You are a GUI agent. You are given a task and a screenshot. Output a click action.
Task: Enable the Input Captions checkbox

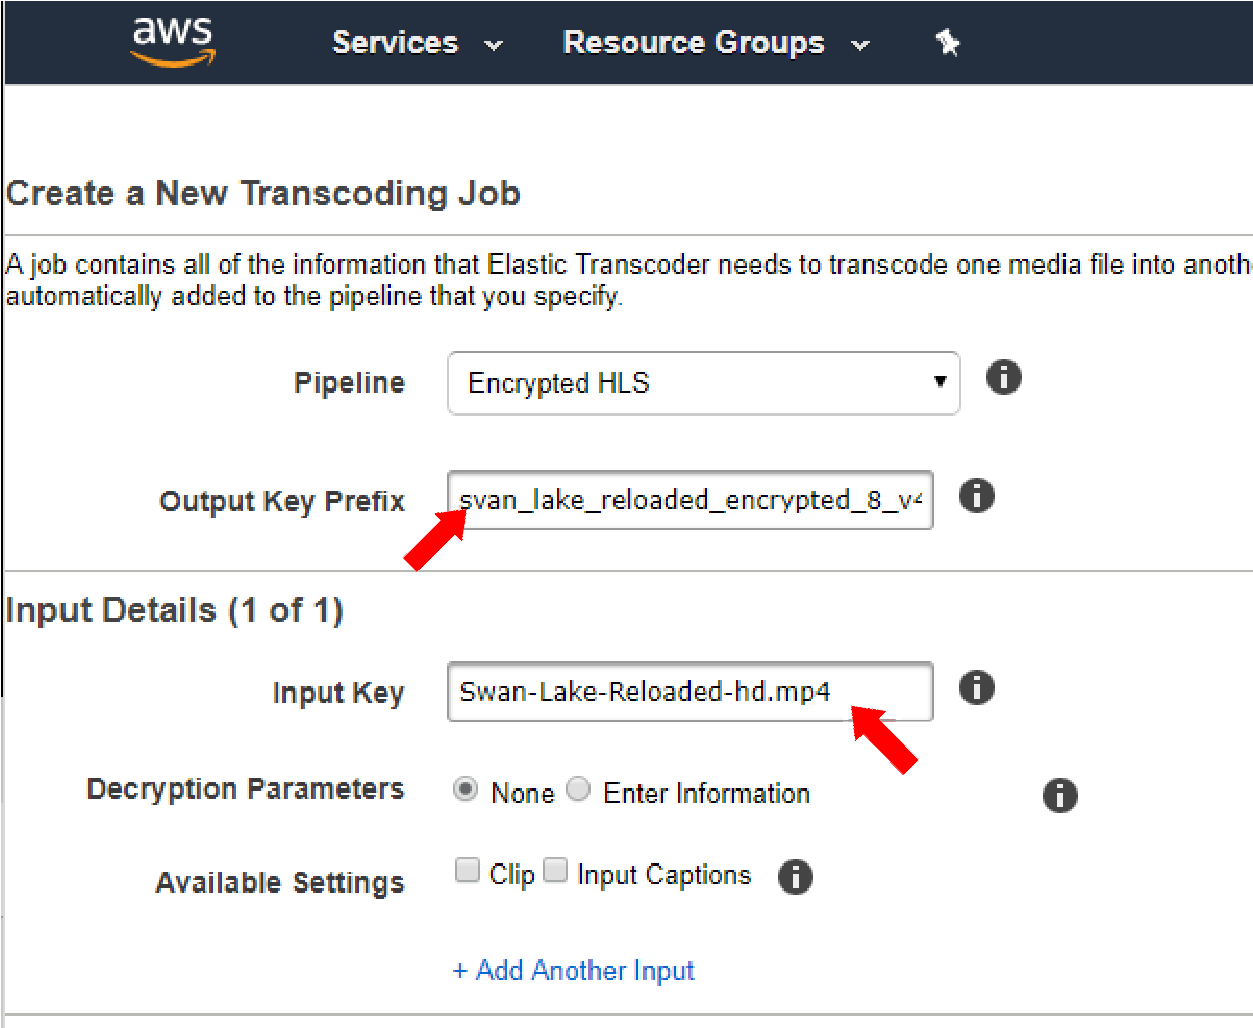(x=556, y=870)
